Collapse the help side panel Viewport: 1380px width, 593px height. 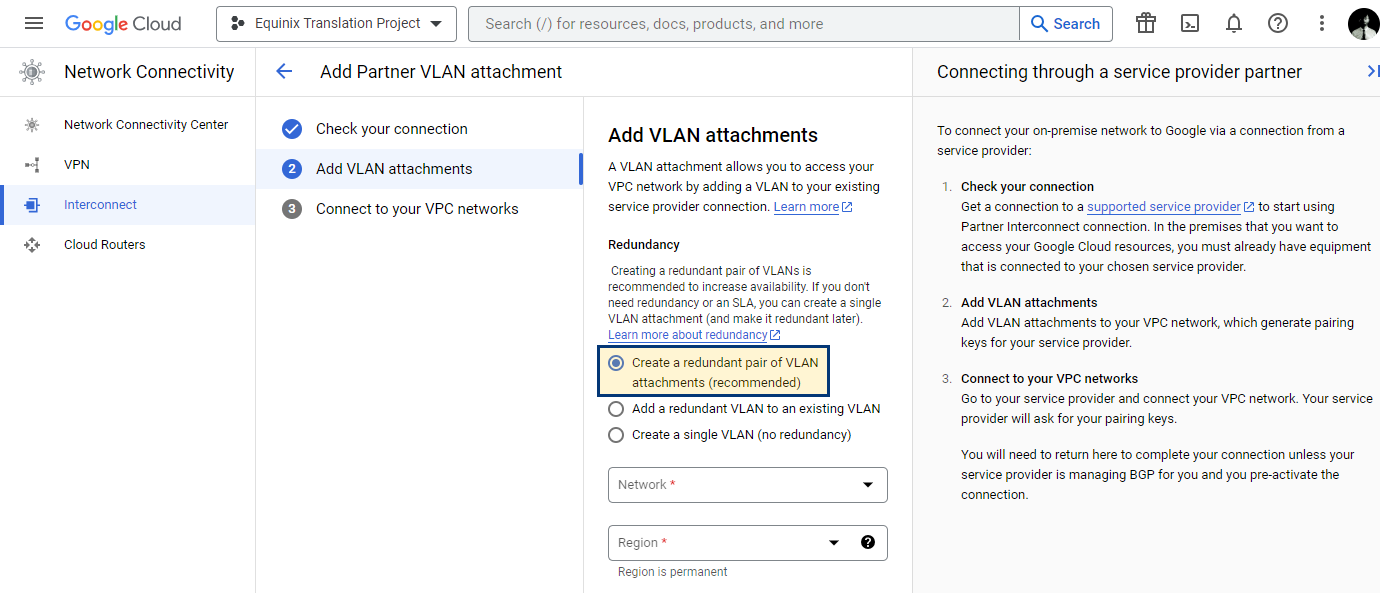[x=1372, y=71]
